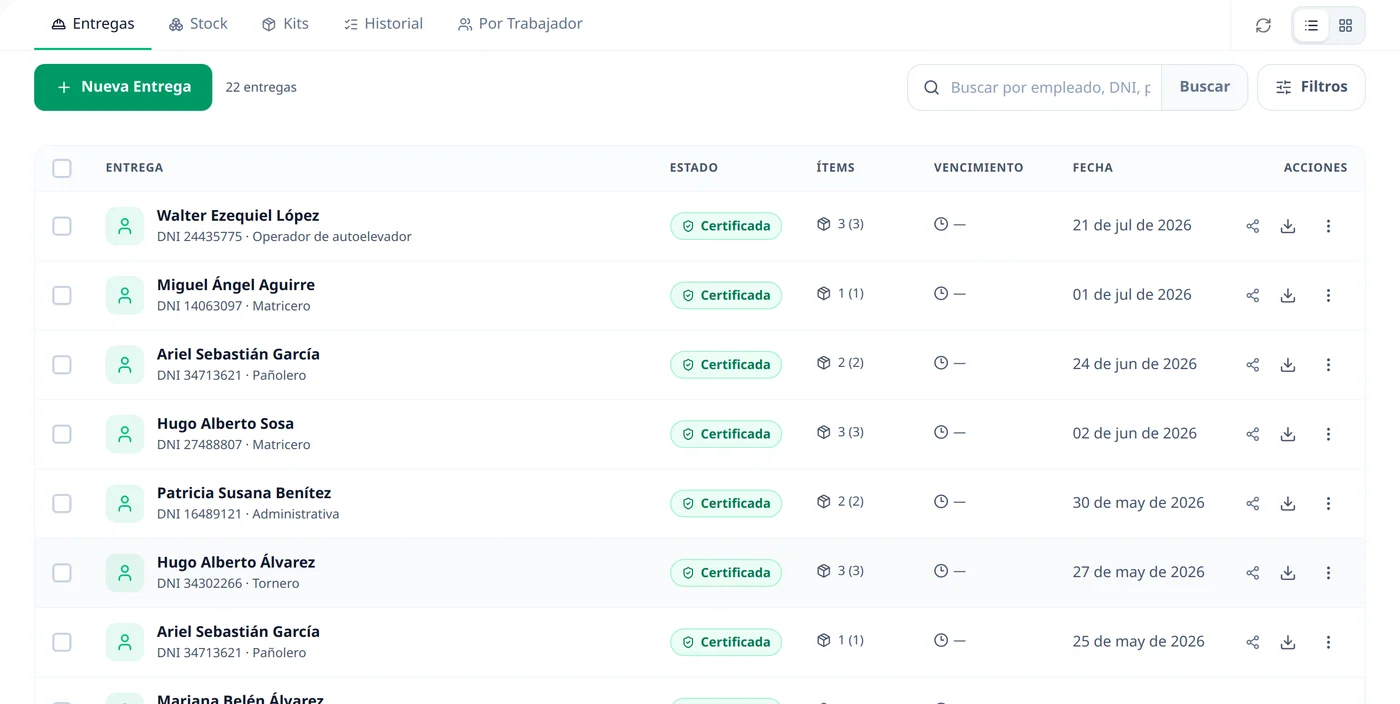Screen dimensions: 1400x704
Task: Click the Fecha column header
Action: point(1093,168)
